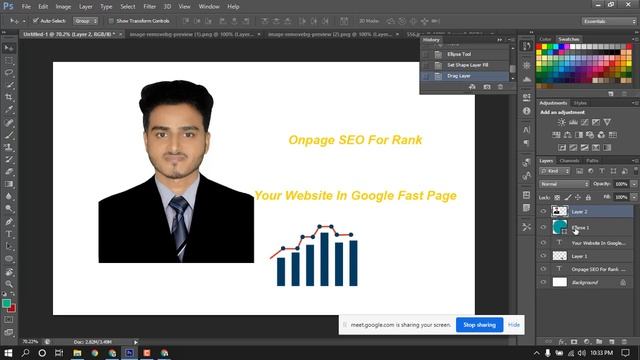The image size is (640, 360).
Task: Switch to the Styles tab
Action: (580, 103)
